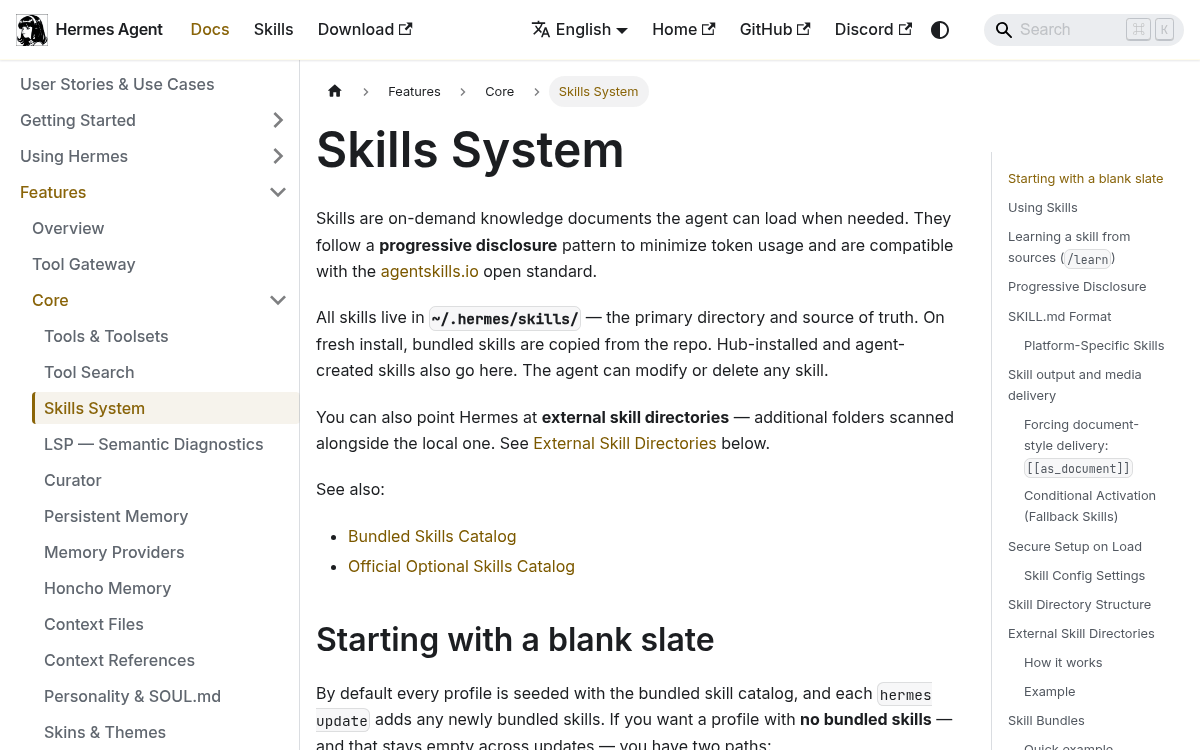Image resolution: width=1200 pixels, height=750 pixels.
Task: Open the Skills navbar tab
Action: point(273,30)
